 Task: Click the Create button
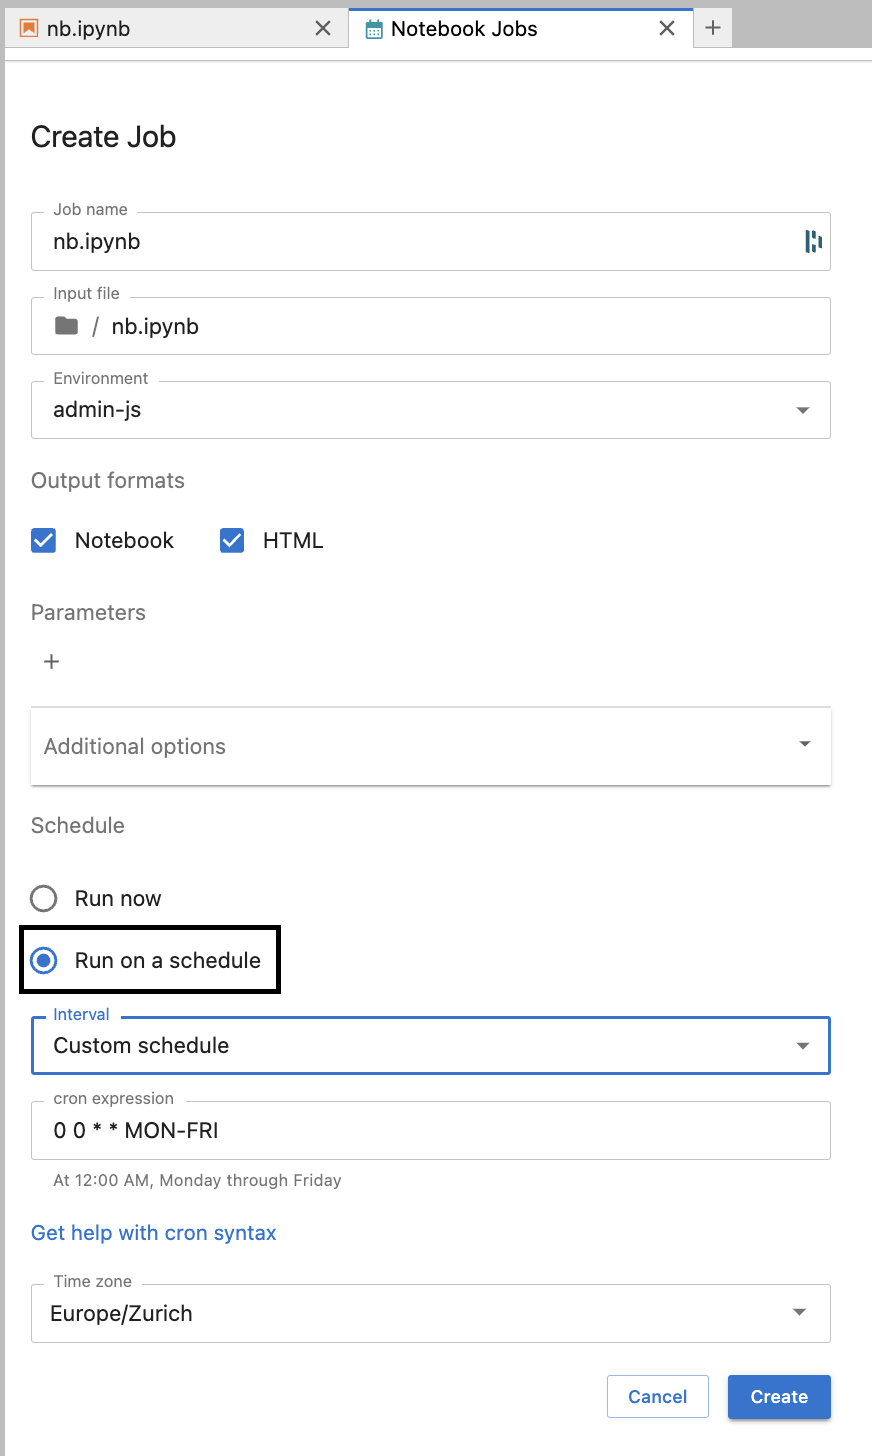(x=779, y=1397)
